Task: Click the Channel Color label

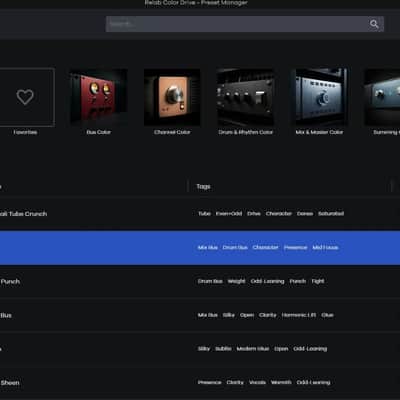Action: 172,132
